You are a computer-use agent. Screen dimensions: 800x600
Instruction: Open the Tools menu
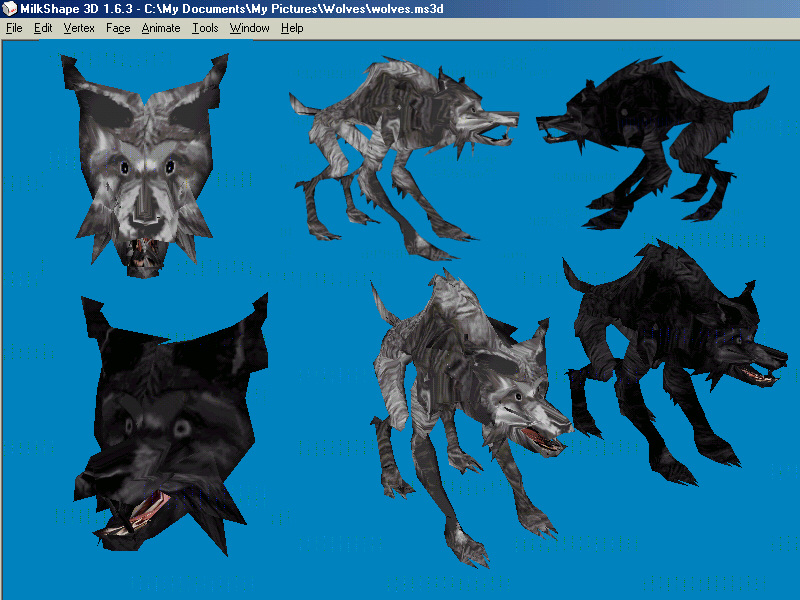(205, 28)
